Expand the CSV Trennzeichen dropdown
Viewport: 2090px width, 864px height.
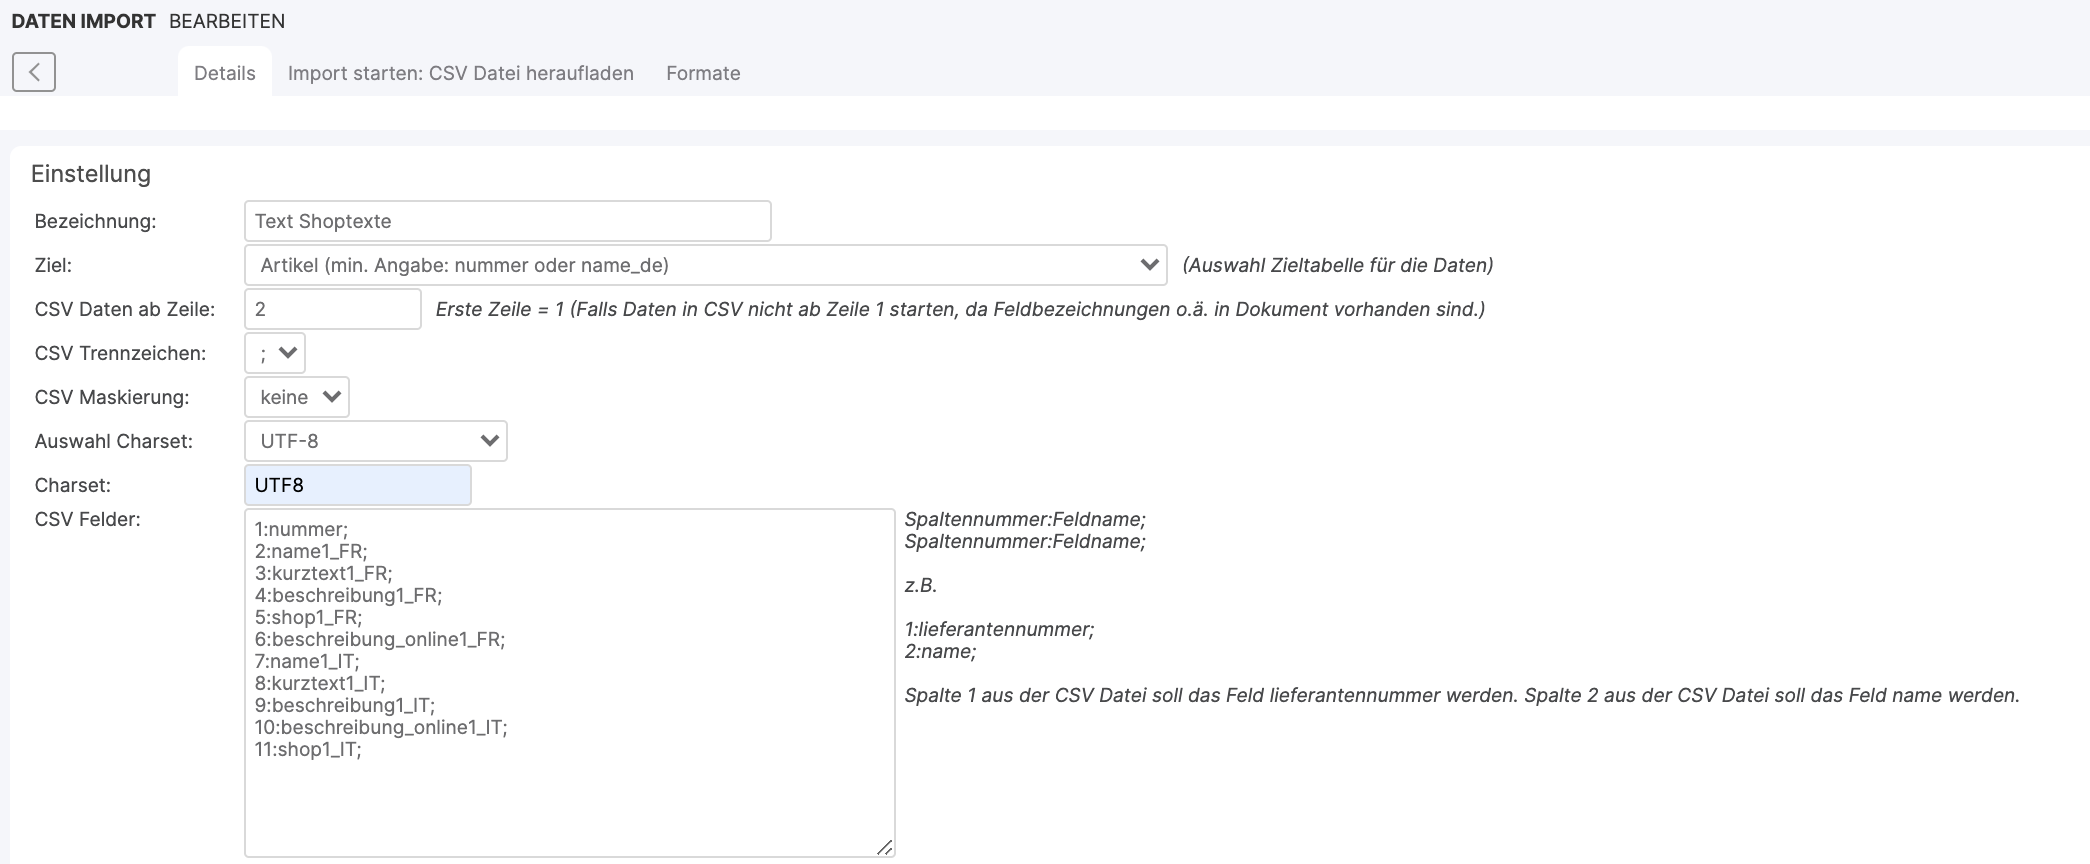[275, 353]
